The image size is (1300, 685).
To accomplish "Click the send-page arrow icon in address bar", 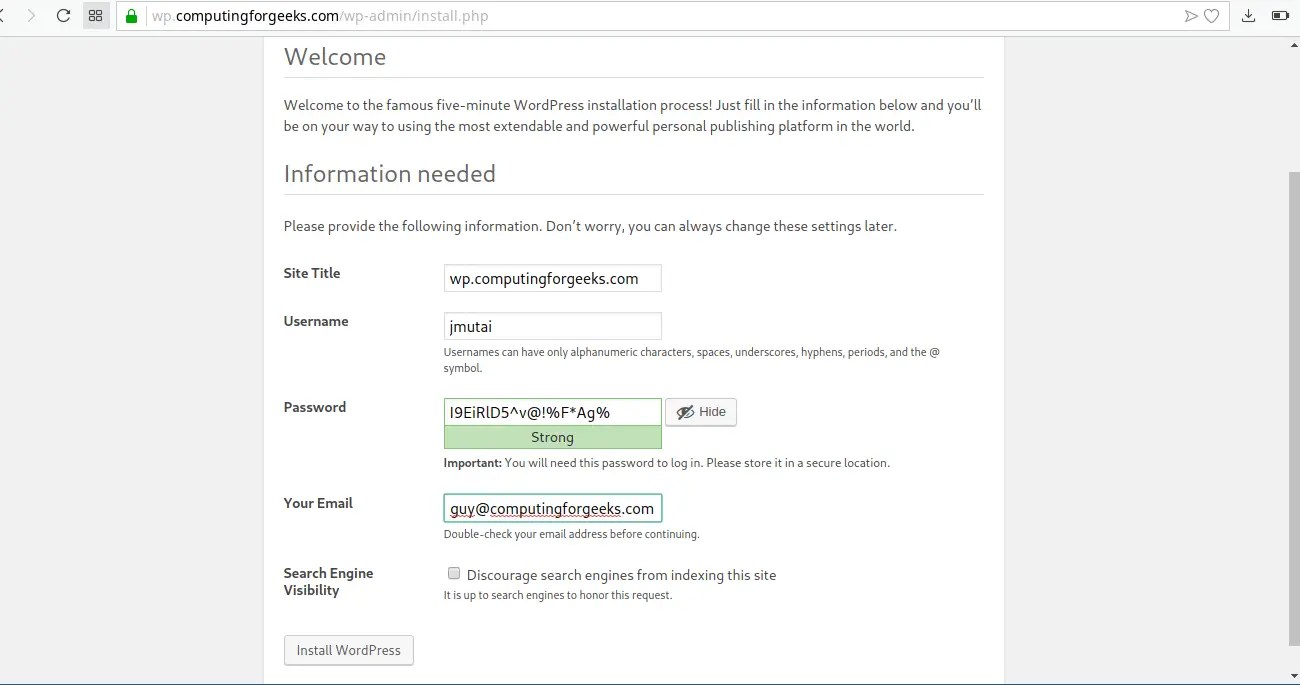I will coord(1191,16).
